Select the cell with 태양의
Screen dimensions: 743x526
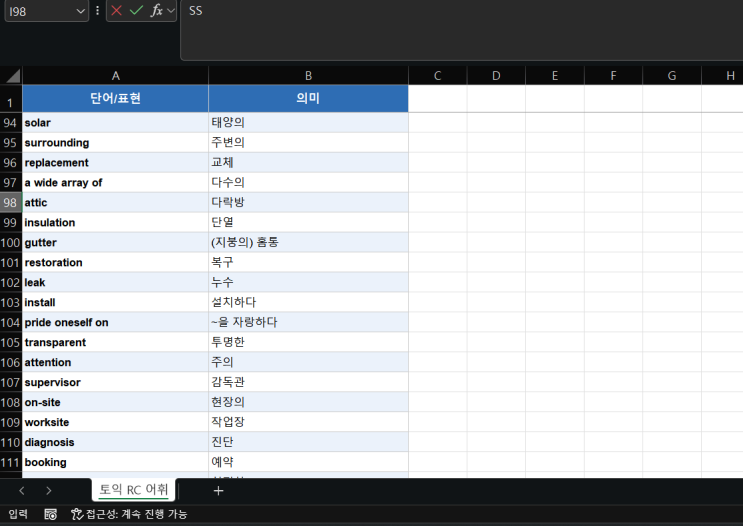tap(308, 123)
